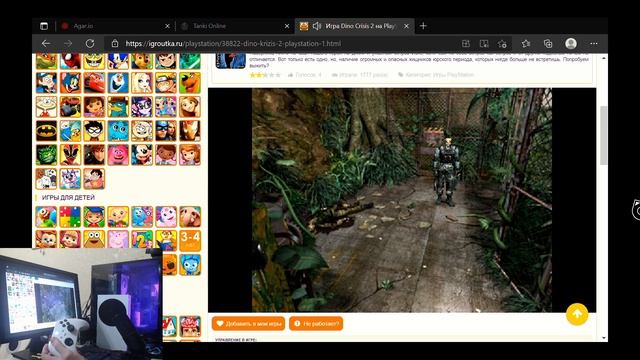Click the page vertical scrollbar thumb
The height and width of the screenshot is (360, 640).
pos(604,136)
